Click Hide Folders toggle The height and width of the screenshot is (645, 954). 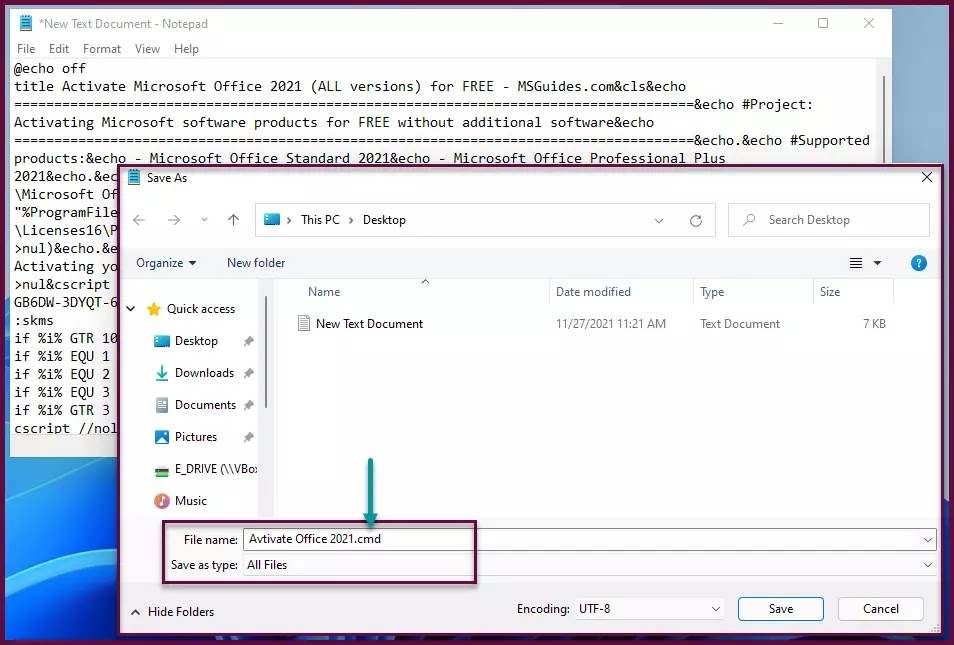click(x=173, y=612)
